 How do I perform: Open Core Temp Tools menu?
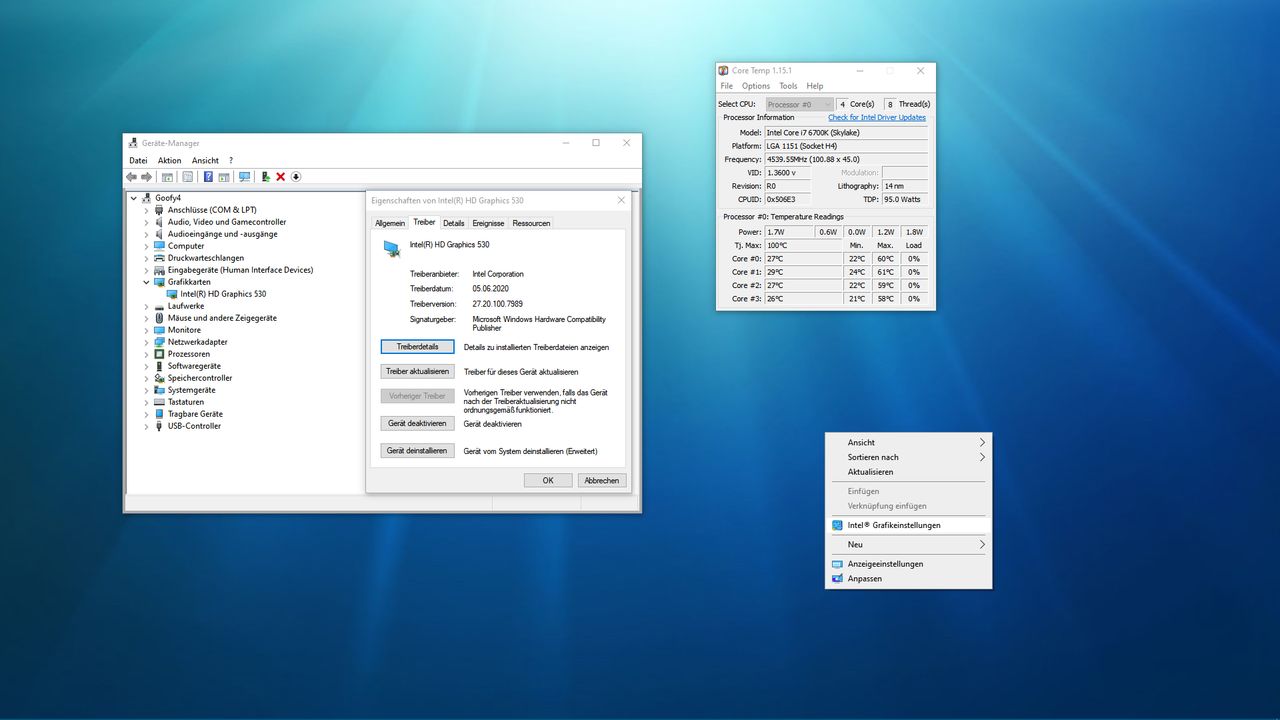pyautogui.click(x=789, y=86)
